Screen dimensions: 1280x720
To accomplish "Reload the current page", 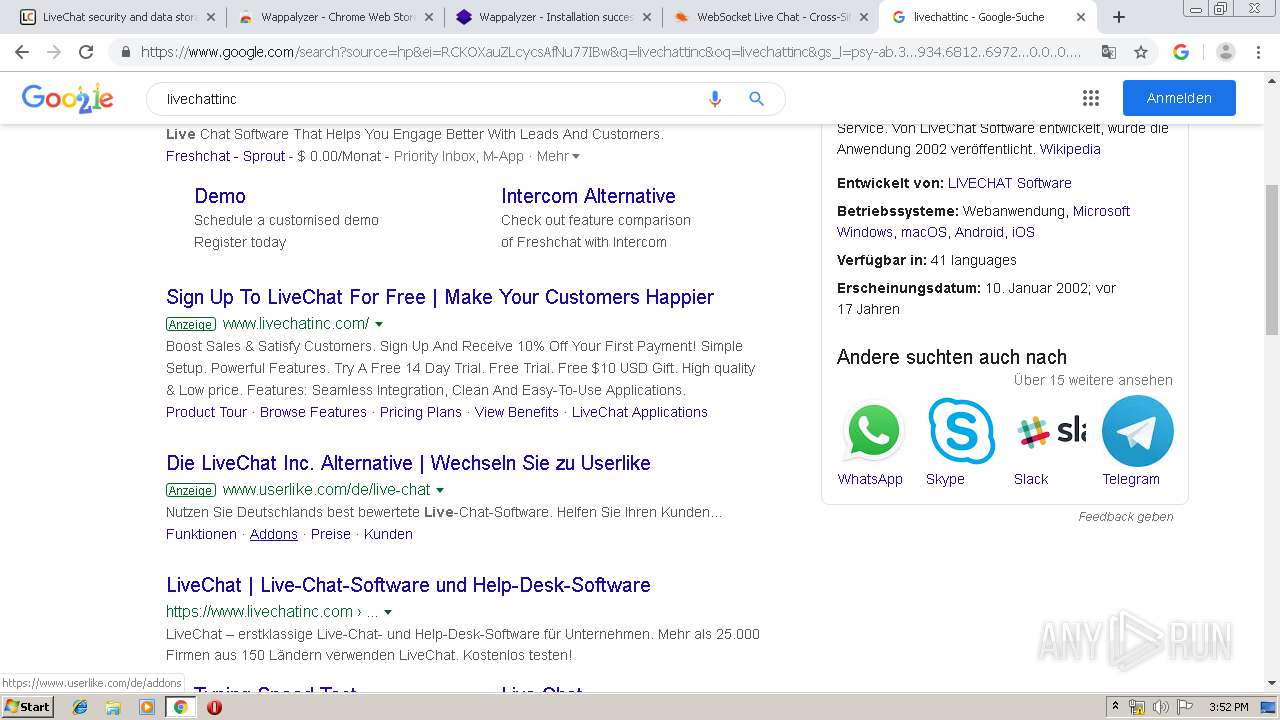I will (x=86, y=52).
